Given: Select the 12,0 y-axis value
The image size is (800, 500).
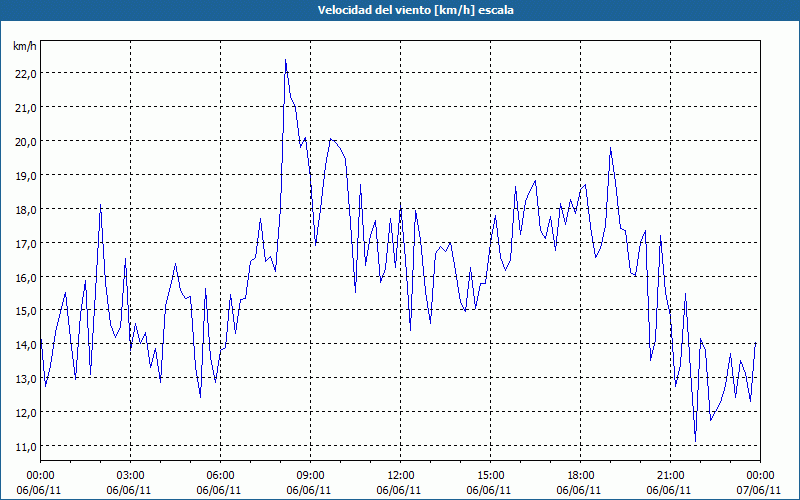Looking at the screenshot, I should click(26, 413).
